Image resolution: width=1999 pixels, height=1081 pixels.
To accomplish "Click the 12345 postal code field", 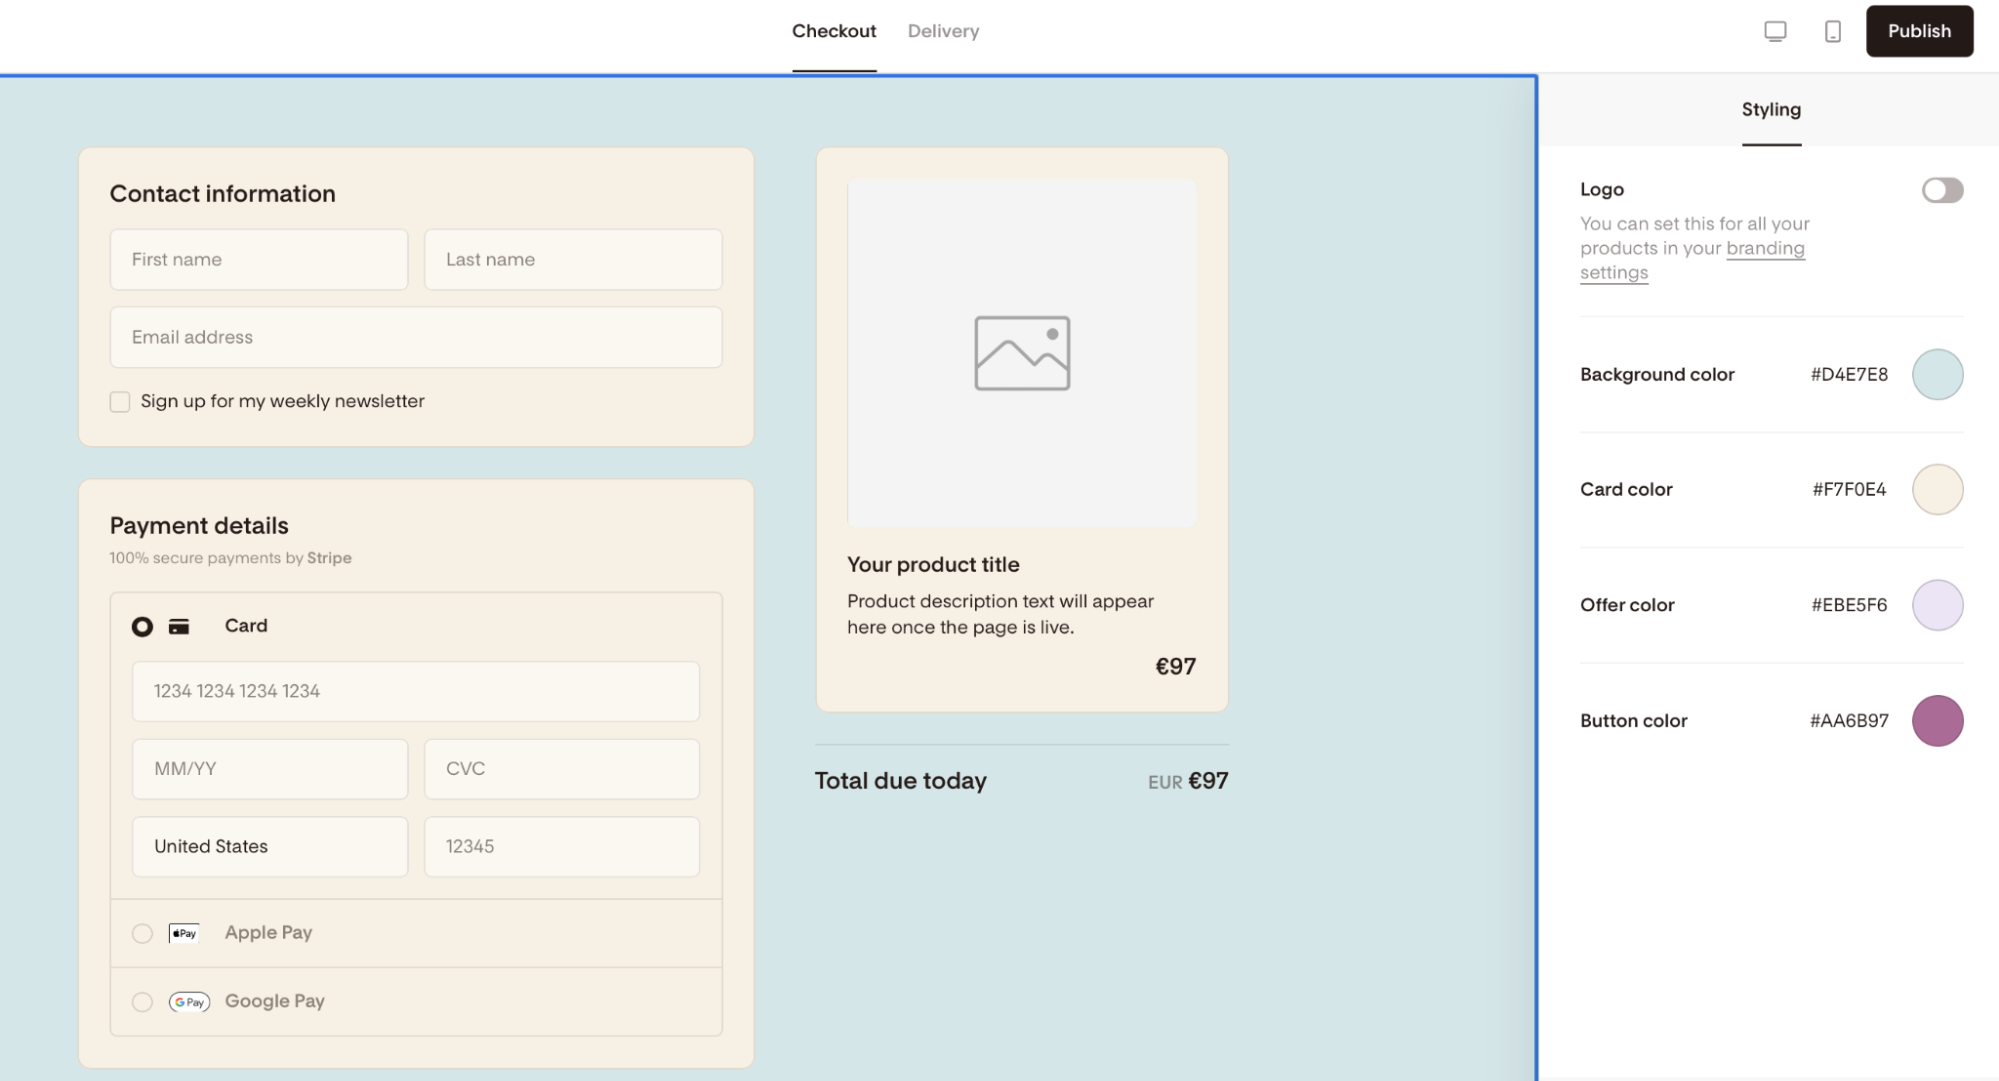I will tap(562, 847).
